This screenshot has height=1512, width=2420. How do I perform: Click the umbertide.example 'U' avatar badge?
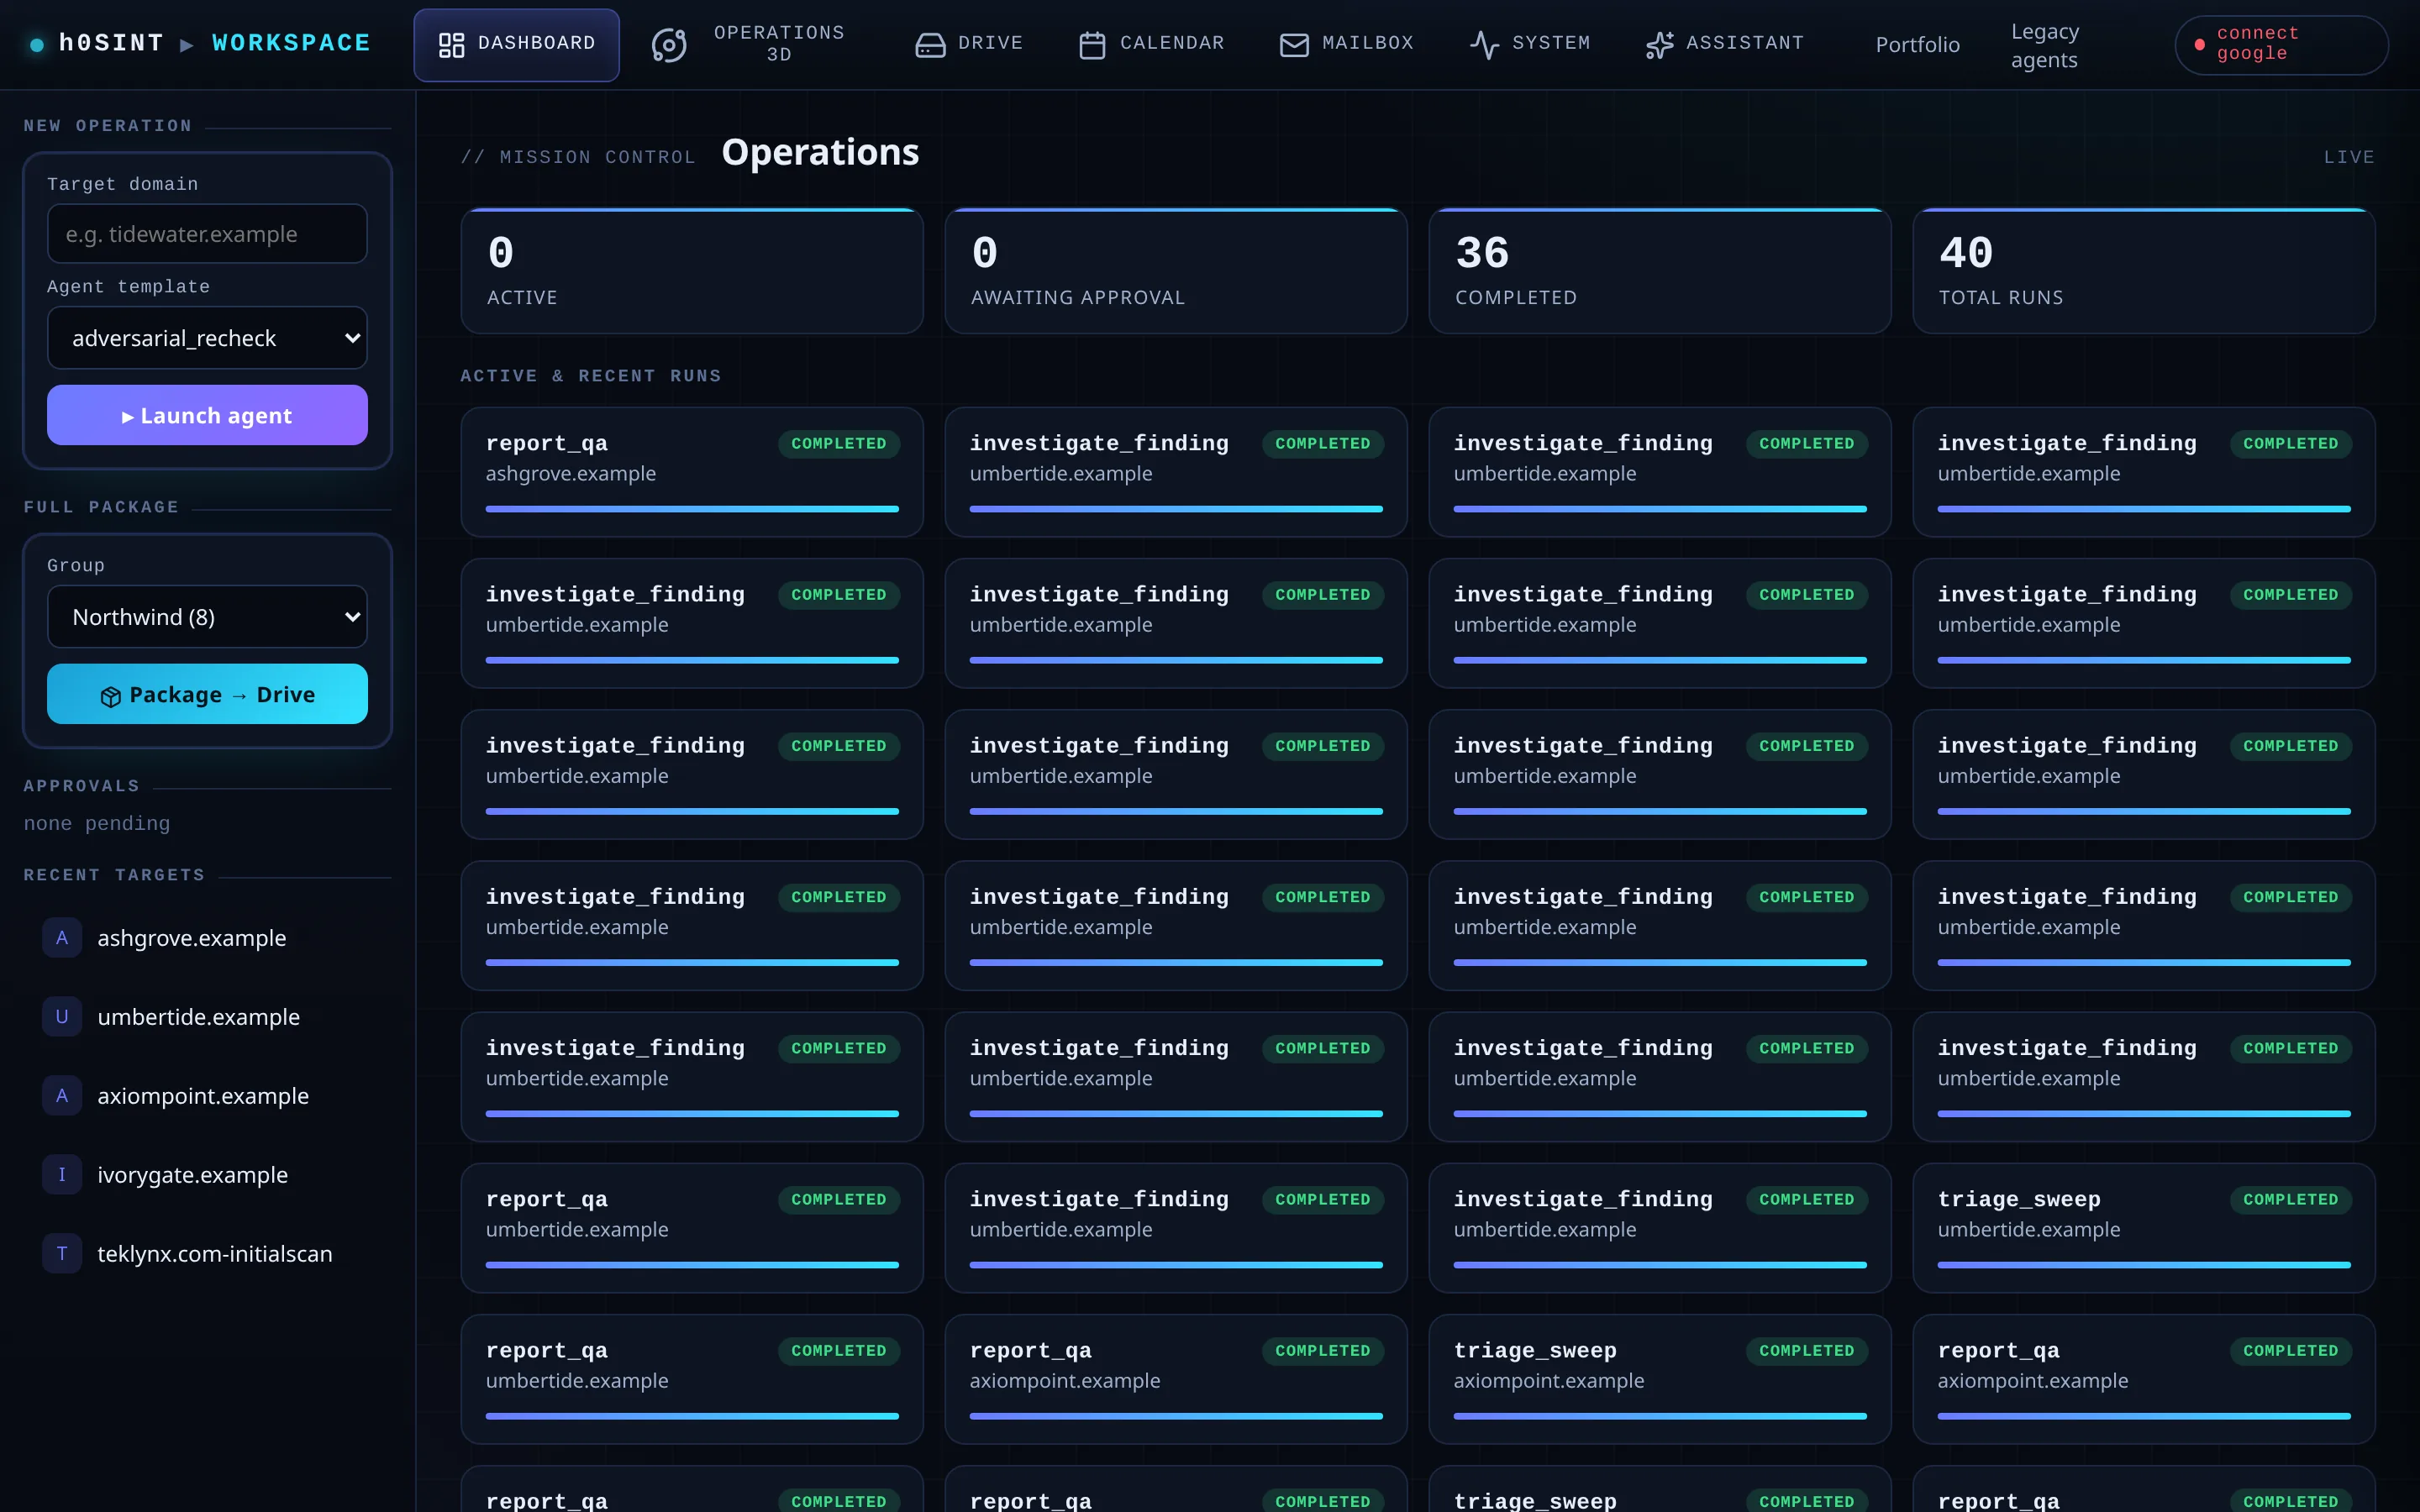point(62,1016)
